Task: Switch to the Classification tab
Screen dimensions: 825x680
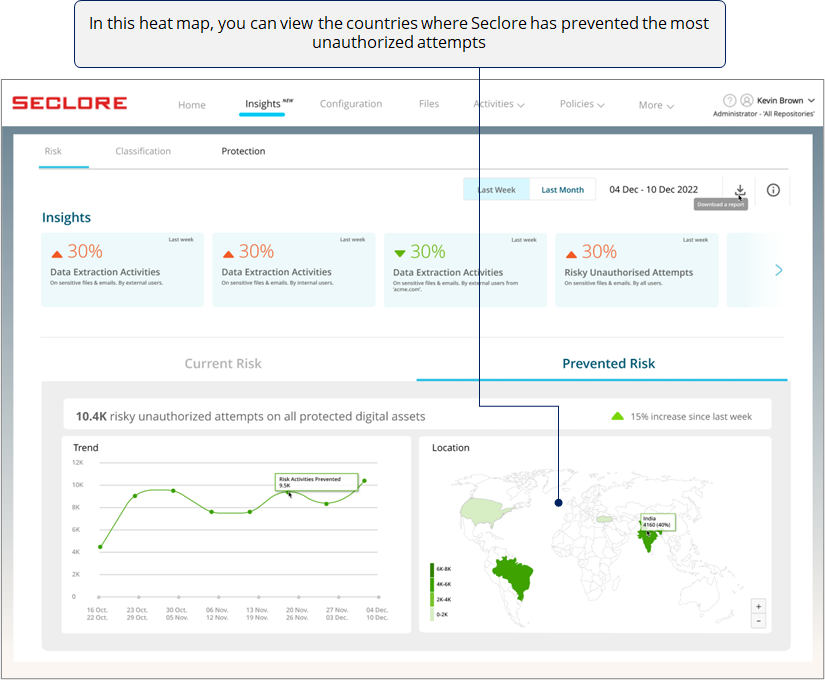Action: 143,151
